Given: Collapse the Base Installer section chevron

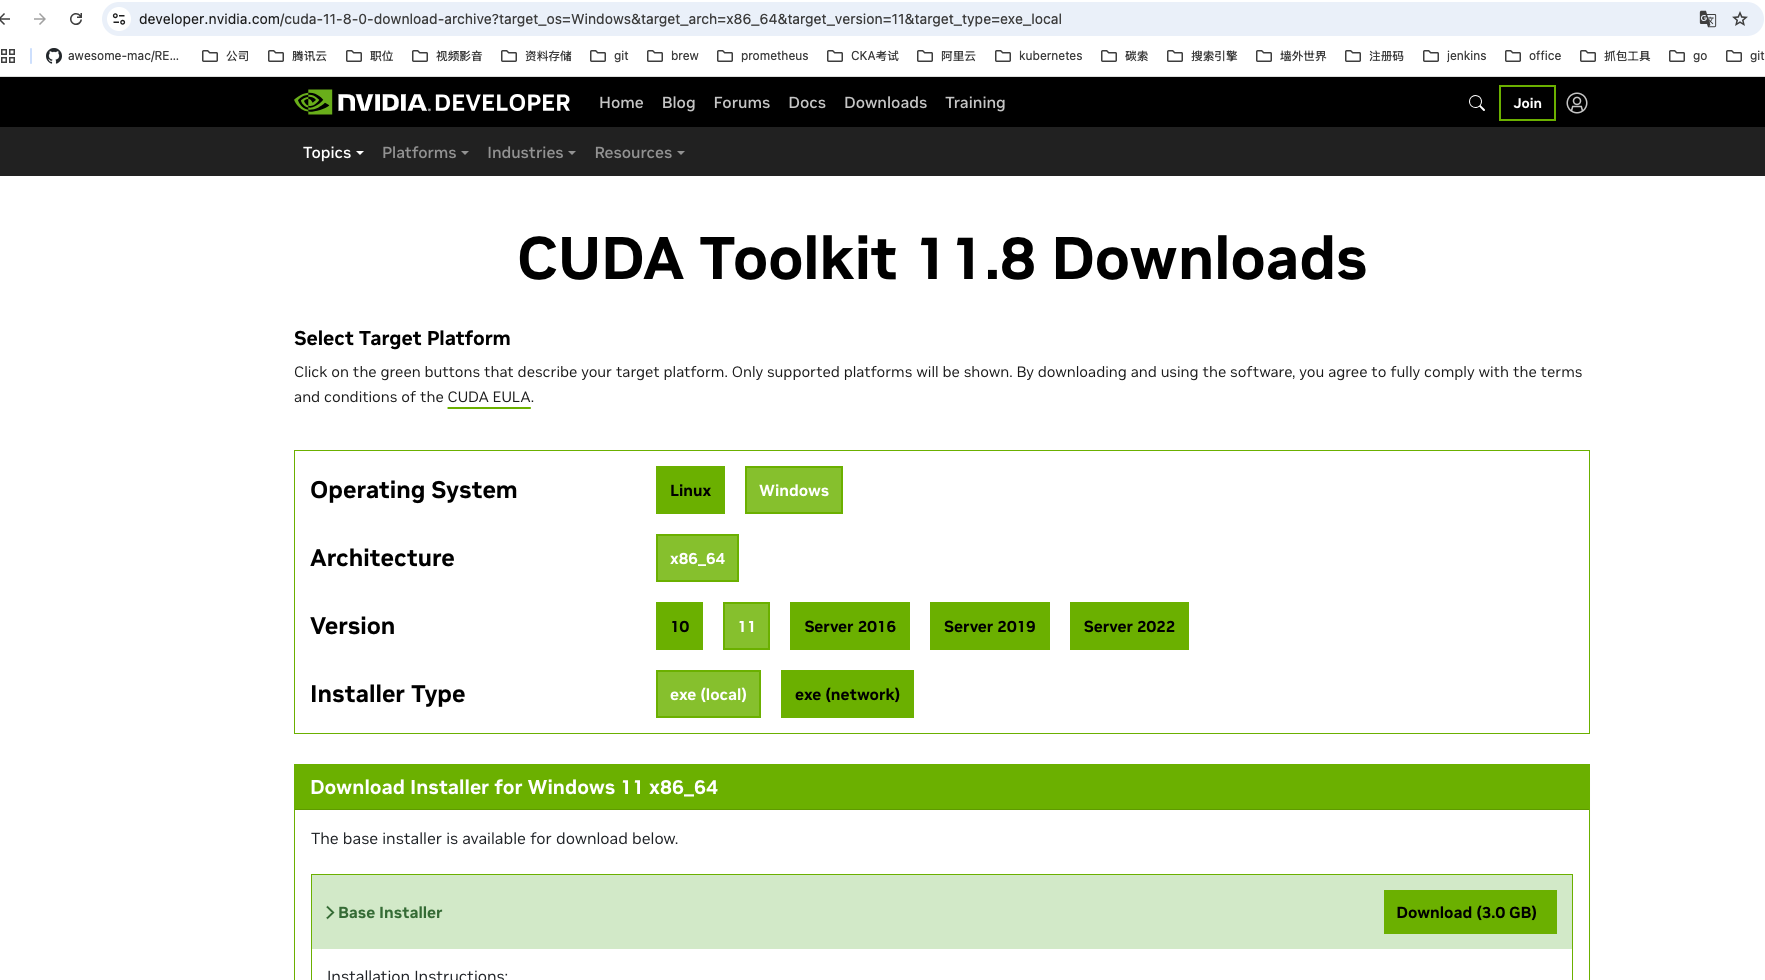Looking at the screenshot, I should pos(330,912).
